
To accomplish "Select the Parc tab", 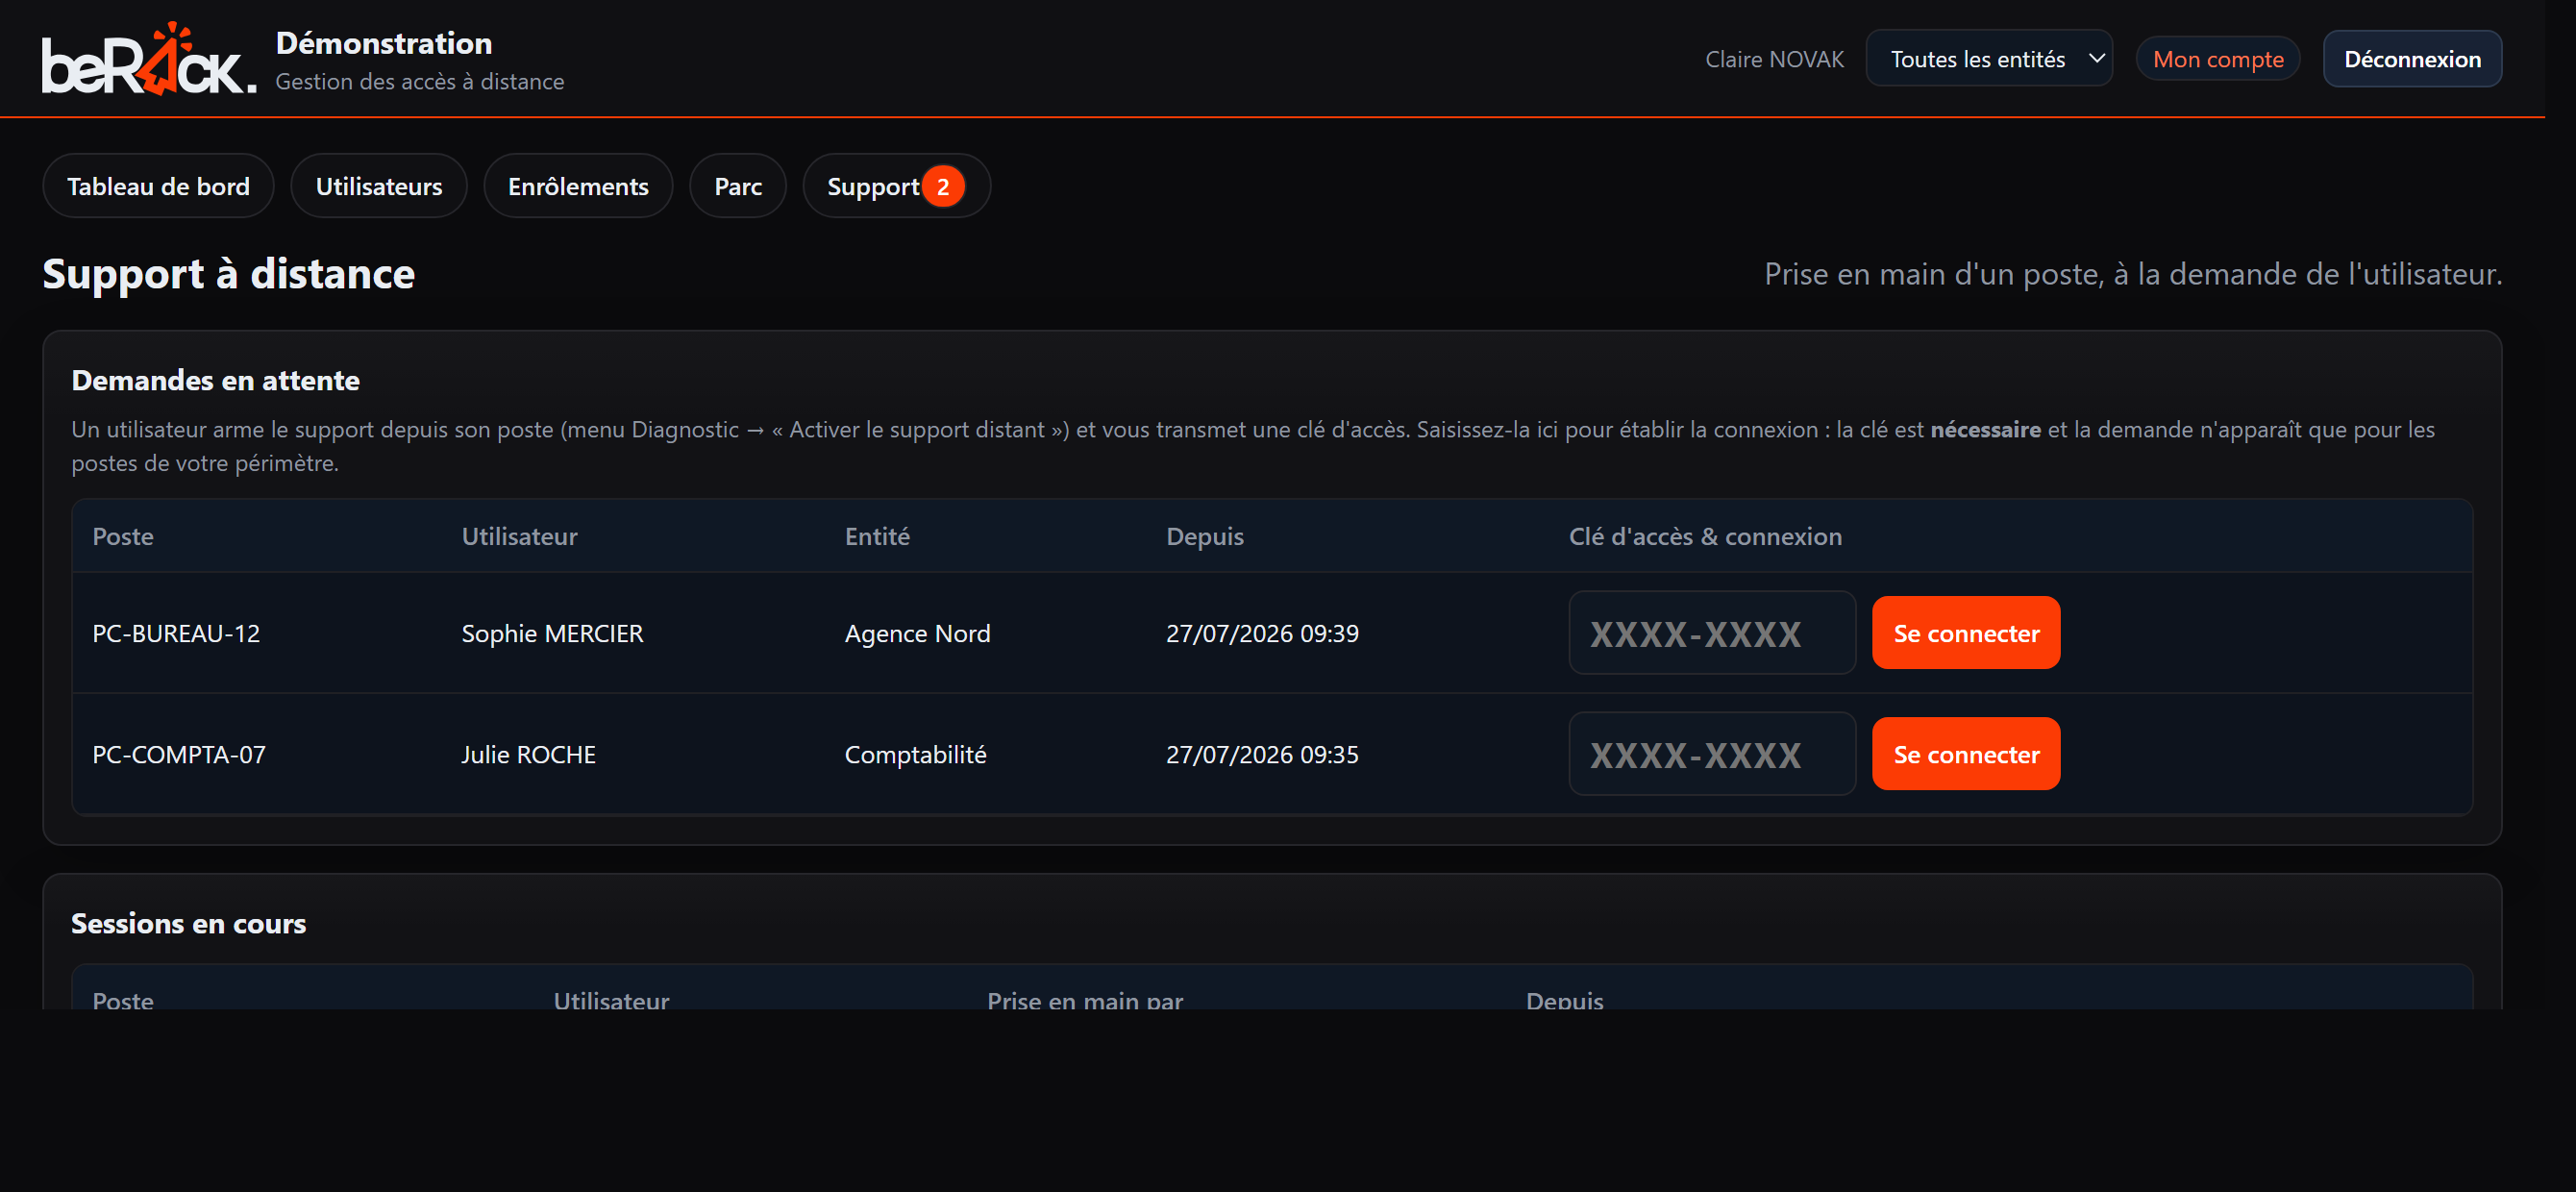I will 738,186.
